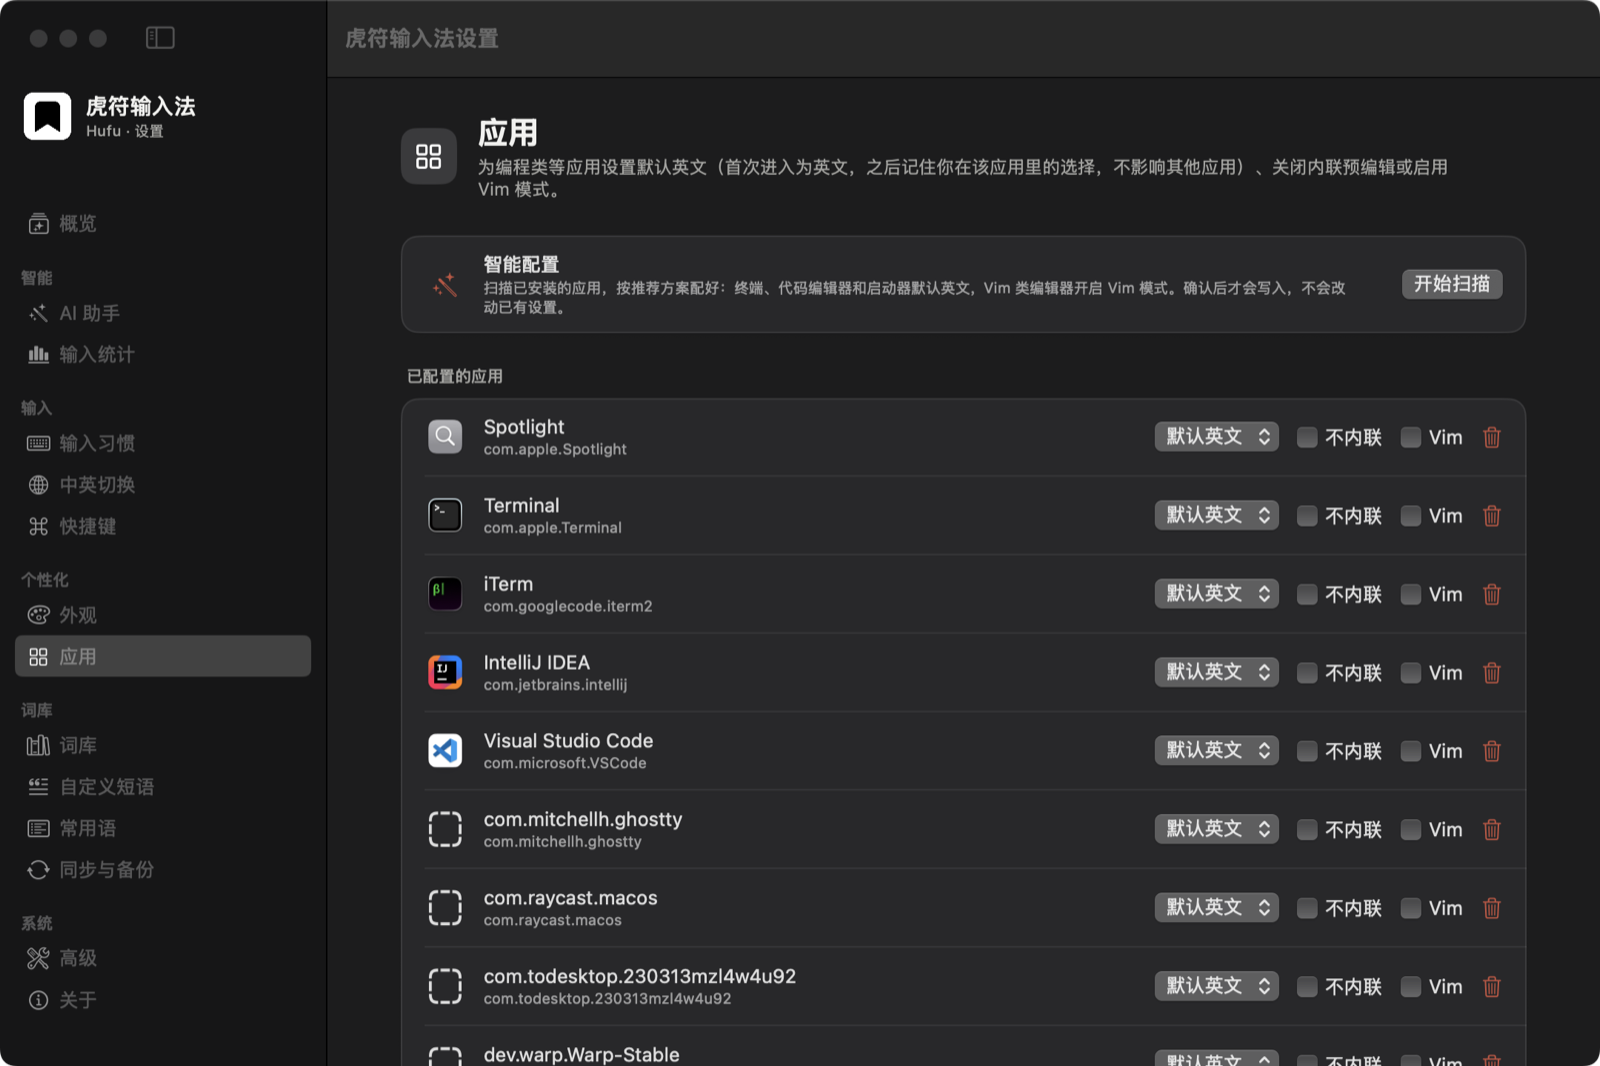The width and height of the screenshot is (1600, 1066).
Task: Tick 不内联 for IntelliJ IDEA
Action: click(x=1307, y=673)
